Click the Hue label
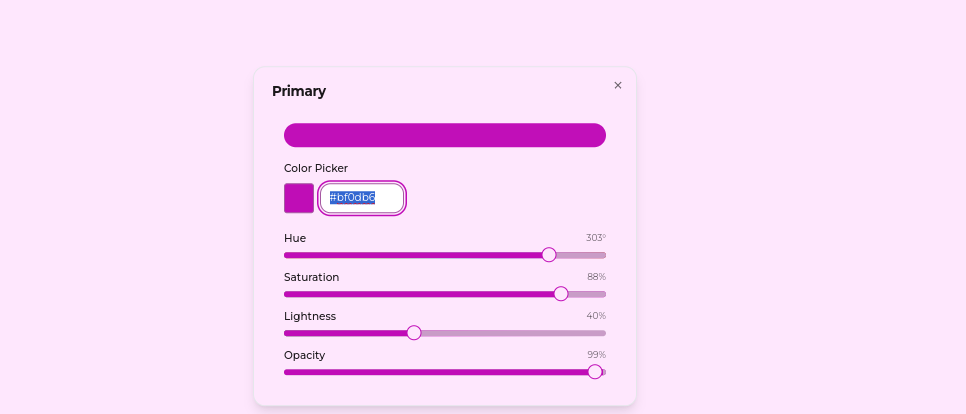 point(295,238)
